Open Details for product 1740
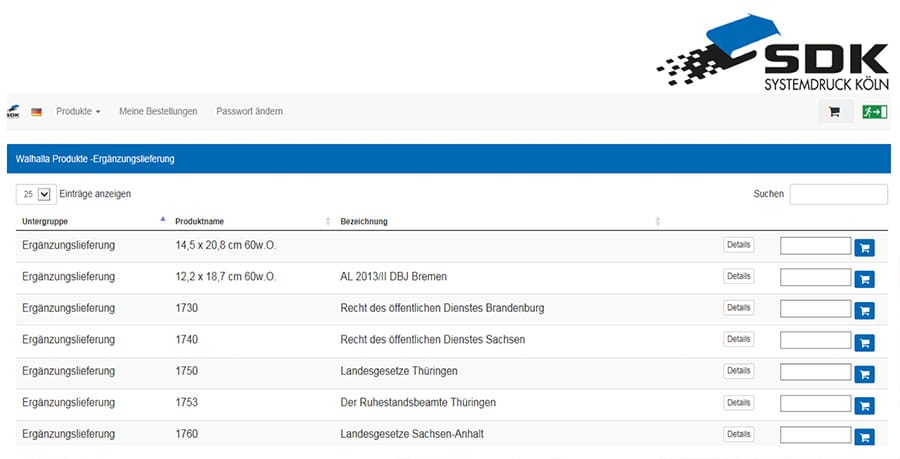900x459 pixels. tap(739, 340)
